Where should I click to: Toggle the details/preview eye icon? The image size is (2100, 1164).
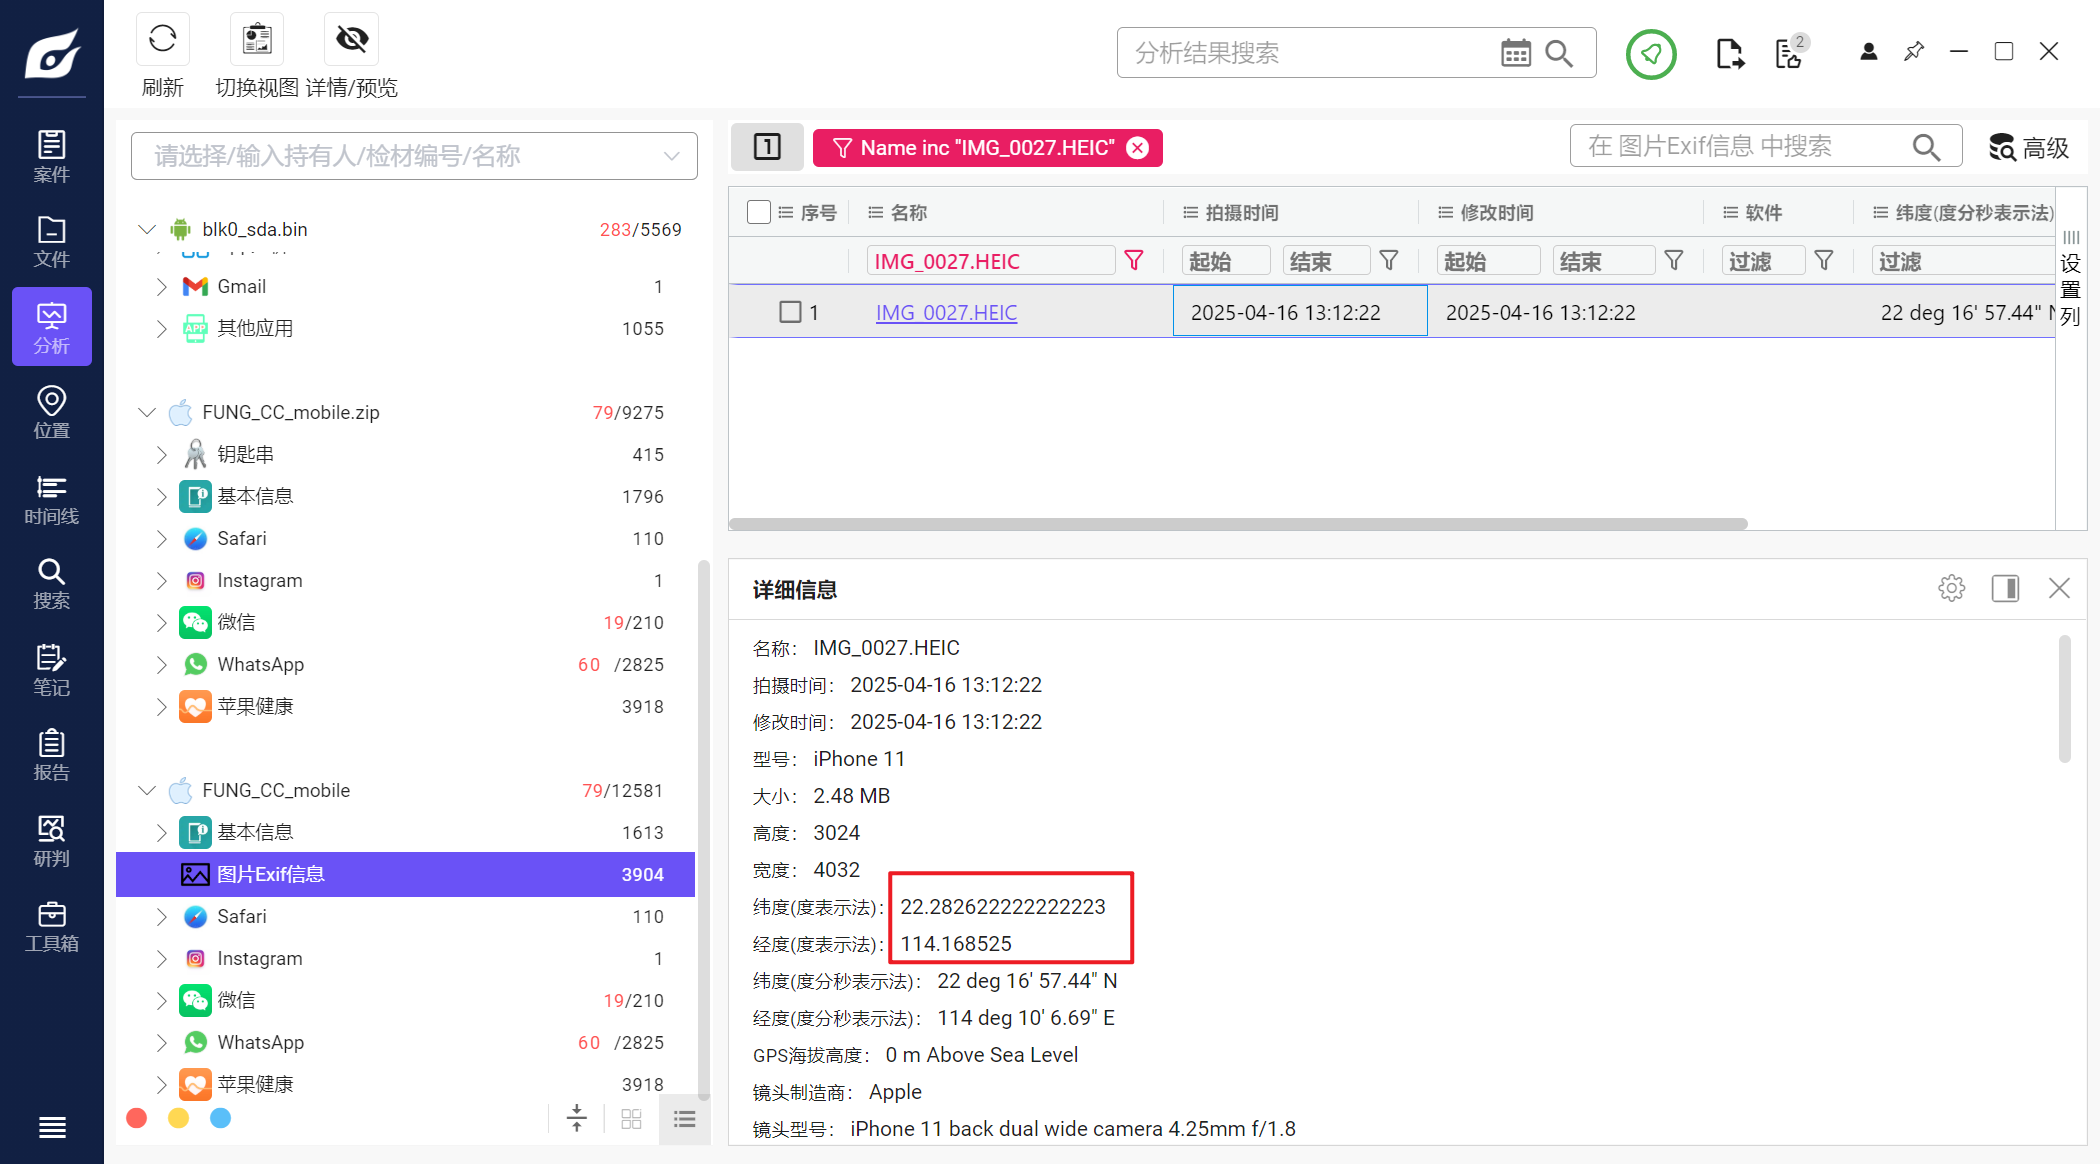[351, 40]
